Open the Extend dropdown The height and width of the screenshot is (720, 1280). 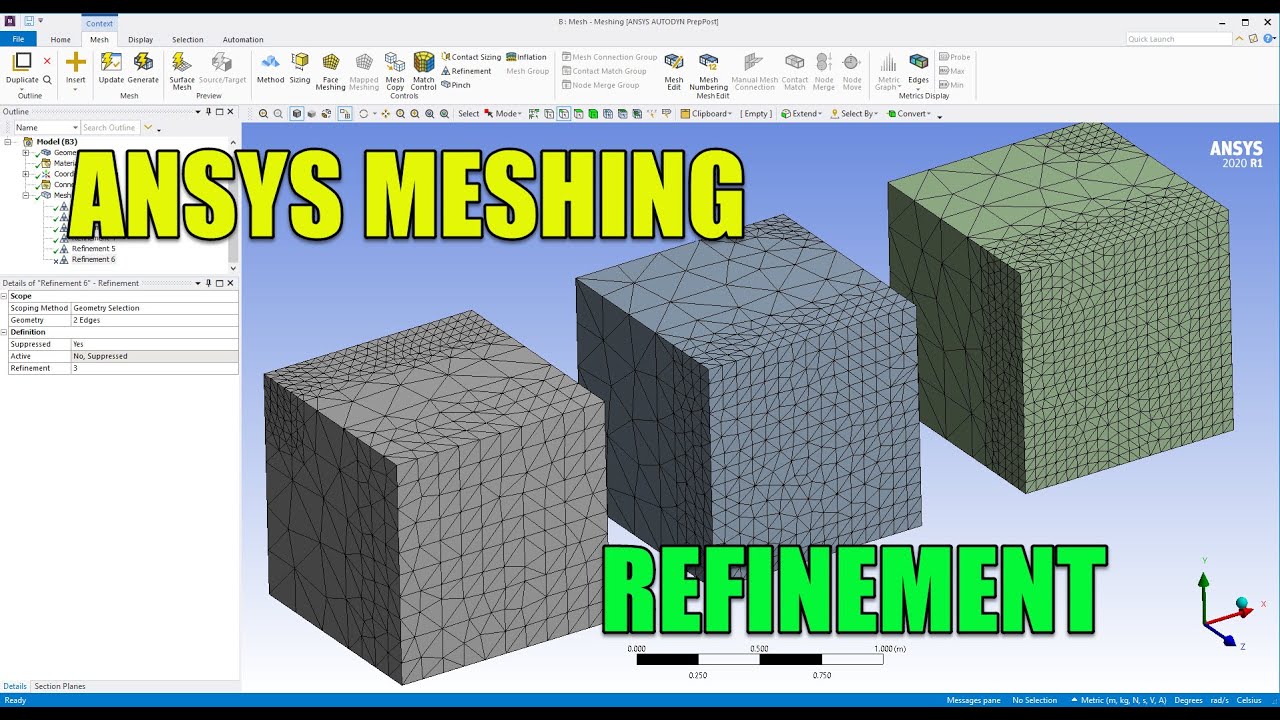tap(801, 114)
